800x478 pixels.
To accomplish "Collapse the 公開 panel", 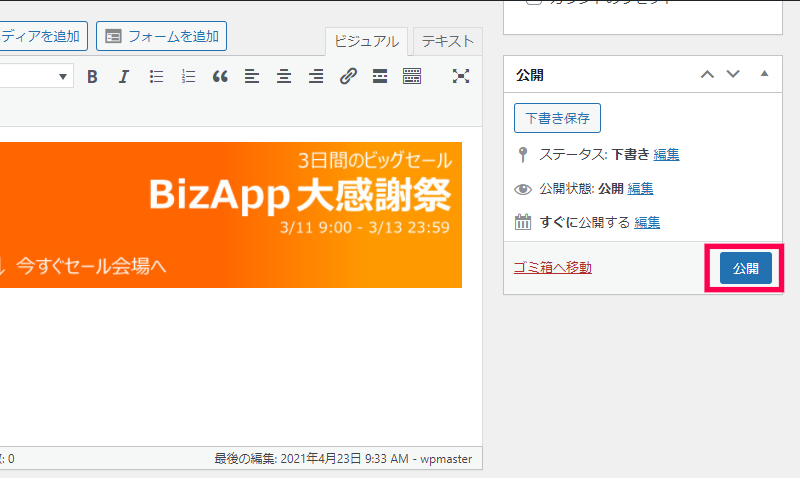I will [764, 74].
